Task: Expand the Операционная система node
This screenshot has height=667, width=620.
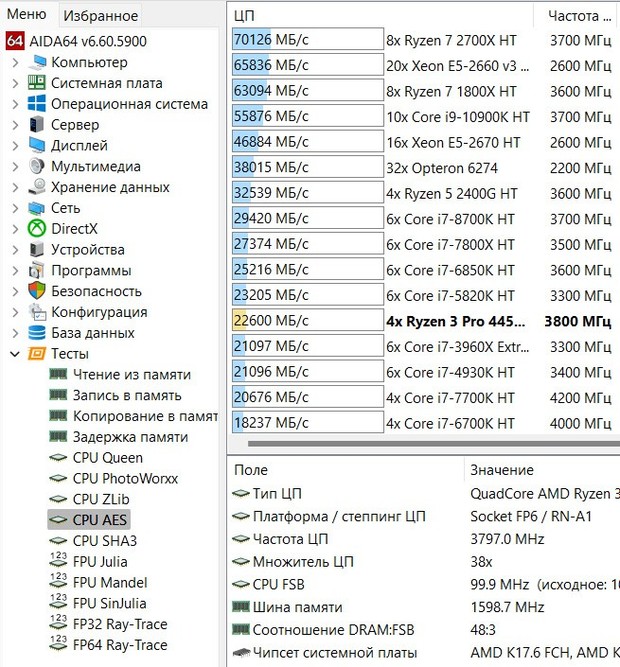Action: [15, 105]
